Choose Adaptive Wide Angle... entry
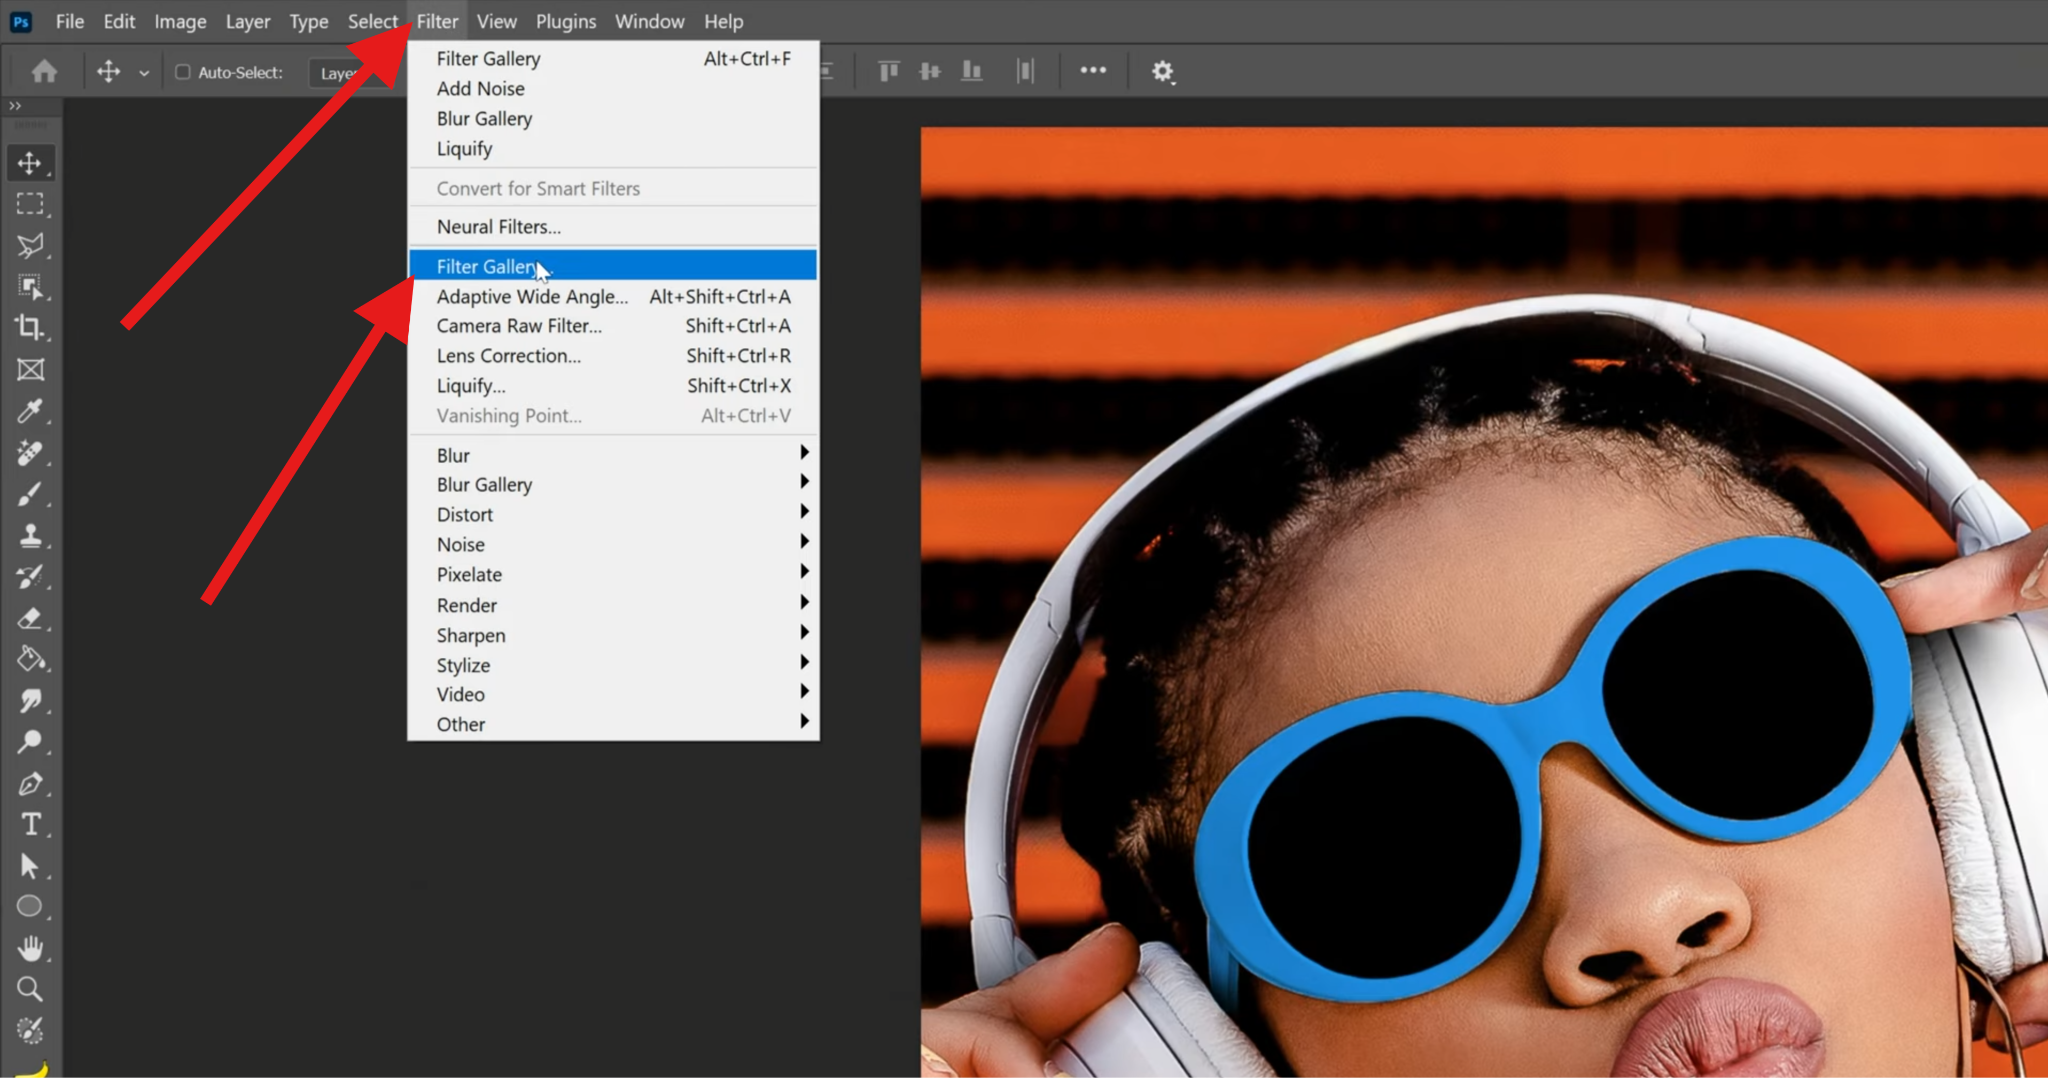This screenshot has height=1078, width=2048. 613,296
